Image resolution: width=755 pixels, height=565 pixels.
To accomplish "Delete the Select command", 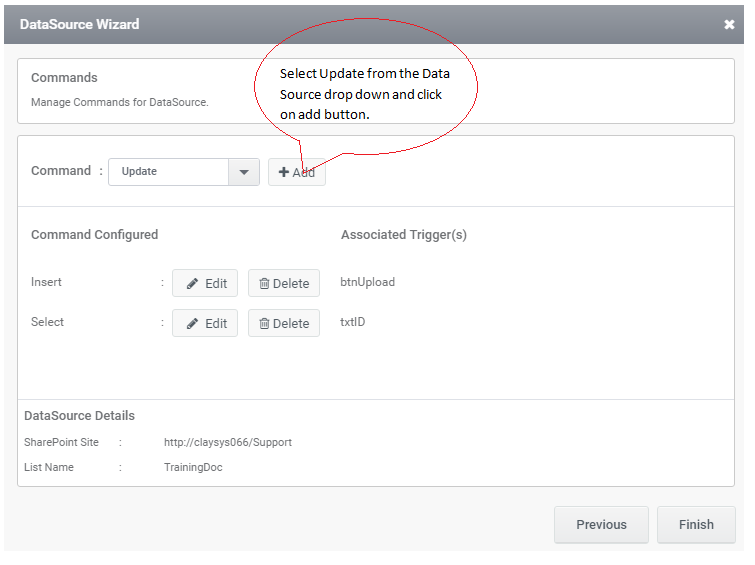I will tap(284, 323).
